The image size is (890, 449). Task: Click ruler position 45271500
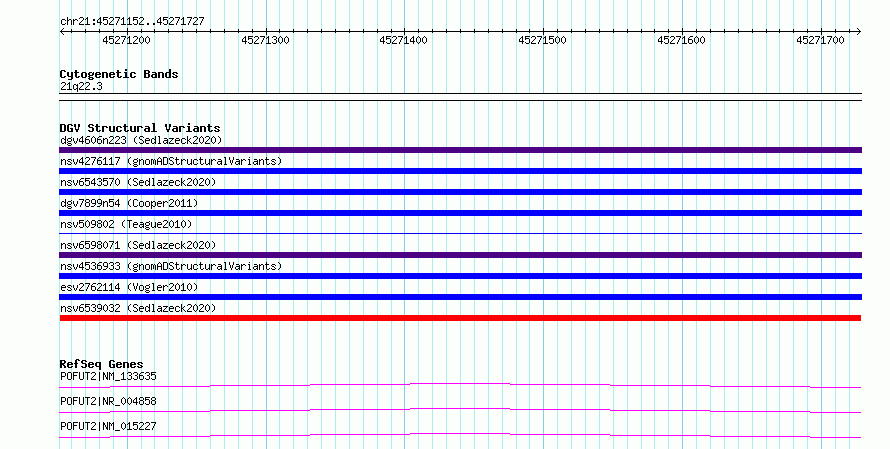tap(542, 40)
